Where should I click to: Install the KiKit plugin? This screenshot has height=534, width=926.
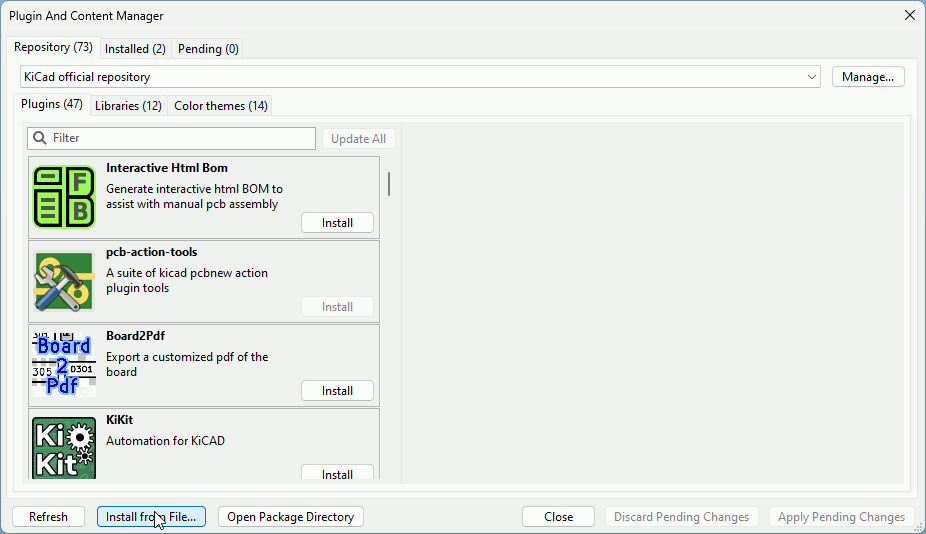click(337, 474)
